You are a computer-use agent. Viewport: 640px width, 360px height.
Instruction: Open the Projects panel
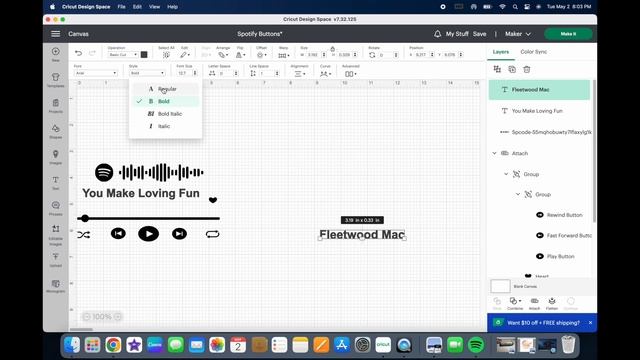[56, 103]
